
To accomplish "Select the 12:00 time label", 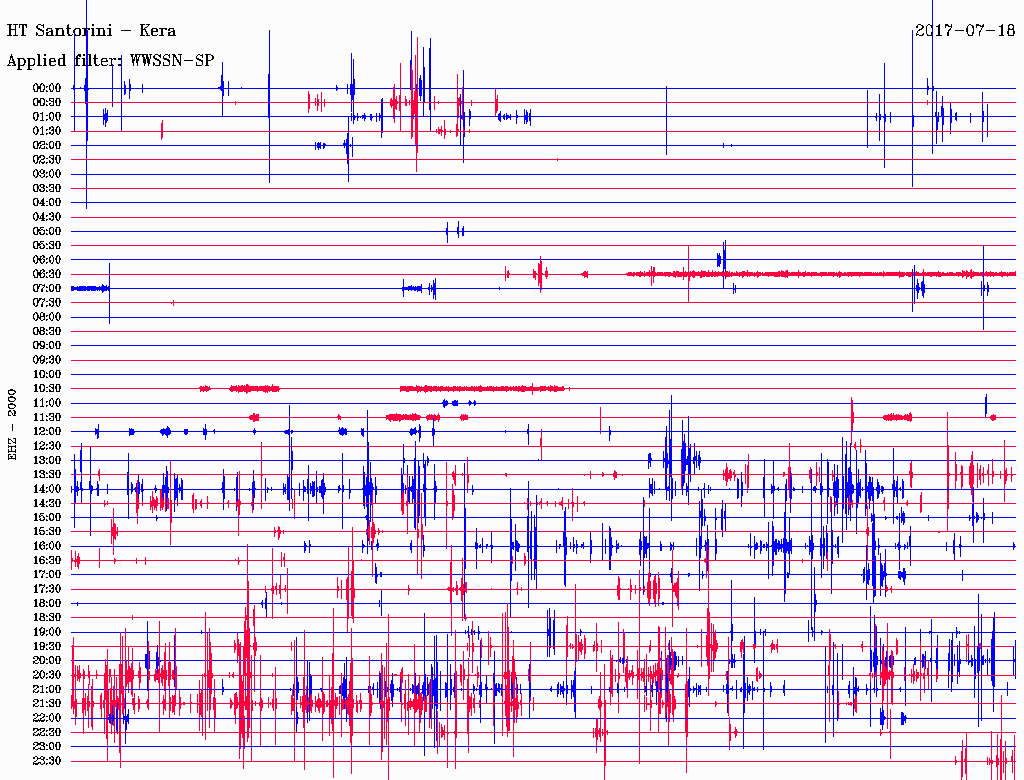I will tap(47, 432).
